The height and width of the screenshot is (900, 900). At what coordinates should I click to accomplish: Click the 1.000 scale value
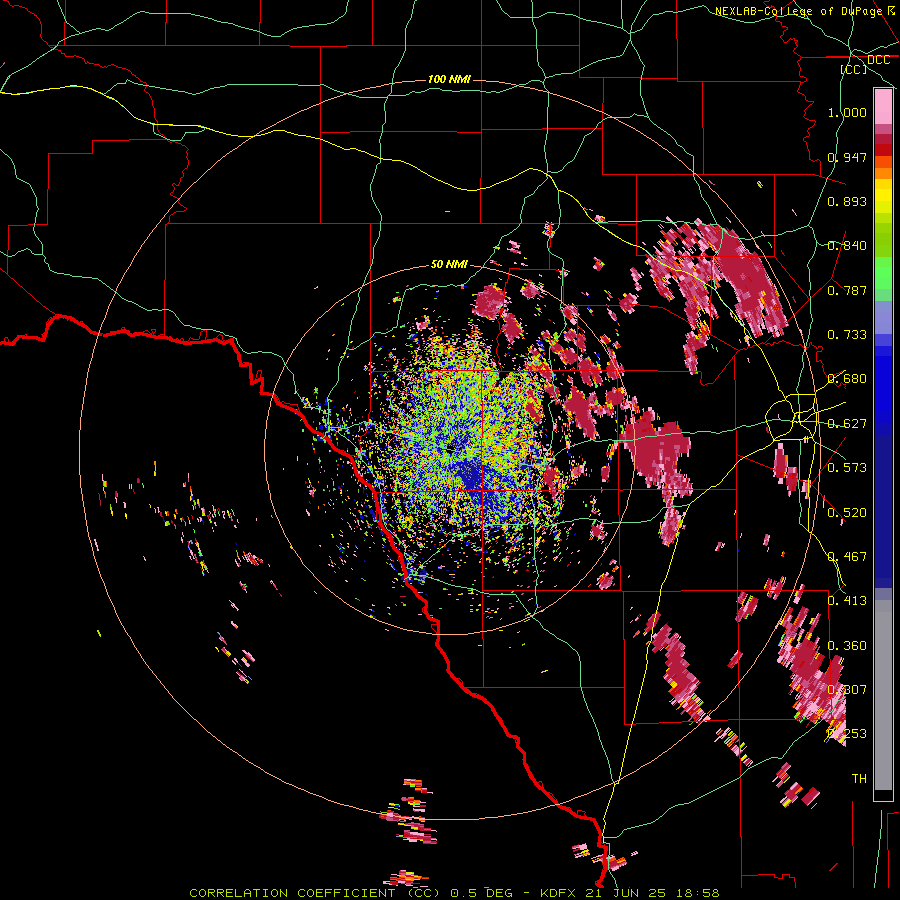847,112
